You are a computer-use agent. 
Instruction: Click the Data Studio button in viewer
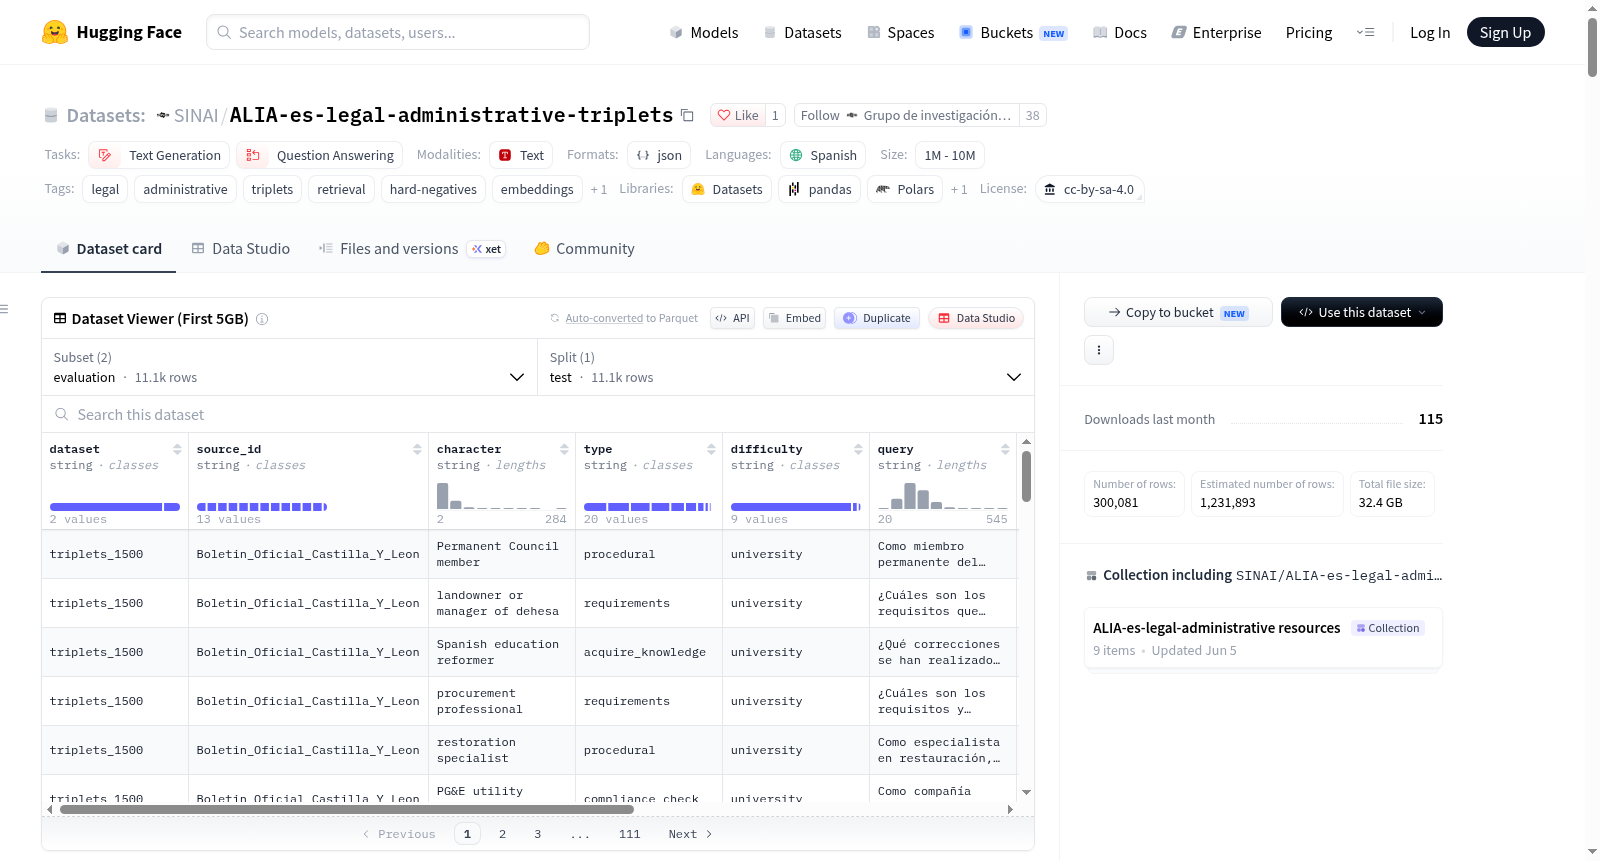(975, 318)
